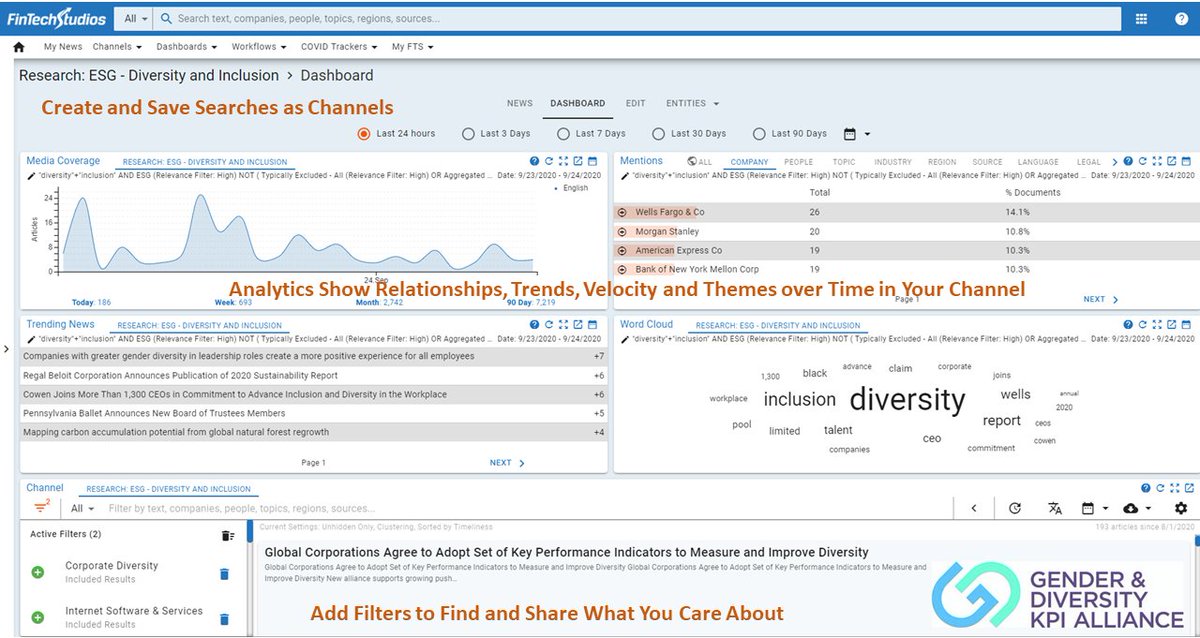Expand the Workflows menu

[259, 47]
